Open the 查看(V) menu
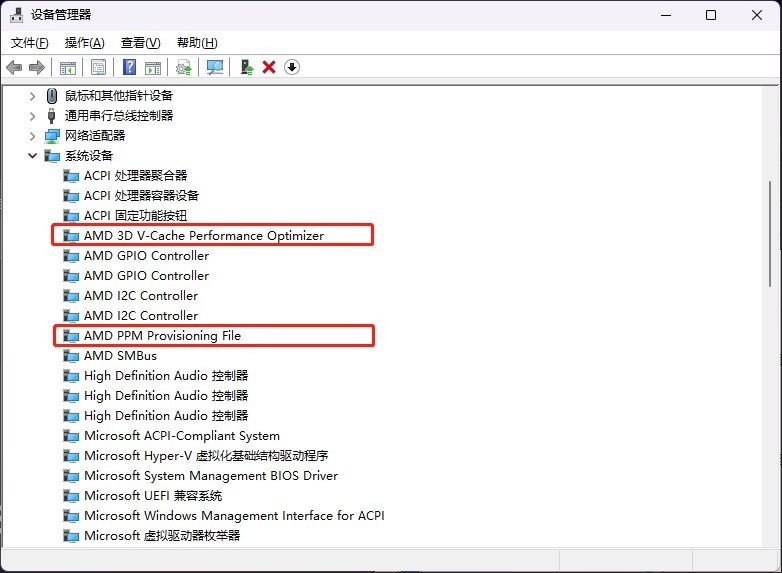This screenshot has width=782, height=573. click(x=141, y=43)
